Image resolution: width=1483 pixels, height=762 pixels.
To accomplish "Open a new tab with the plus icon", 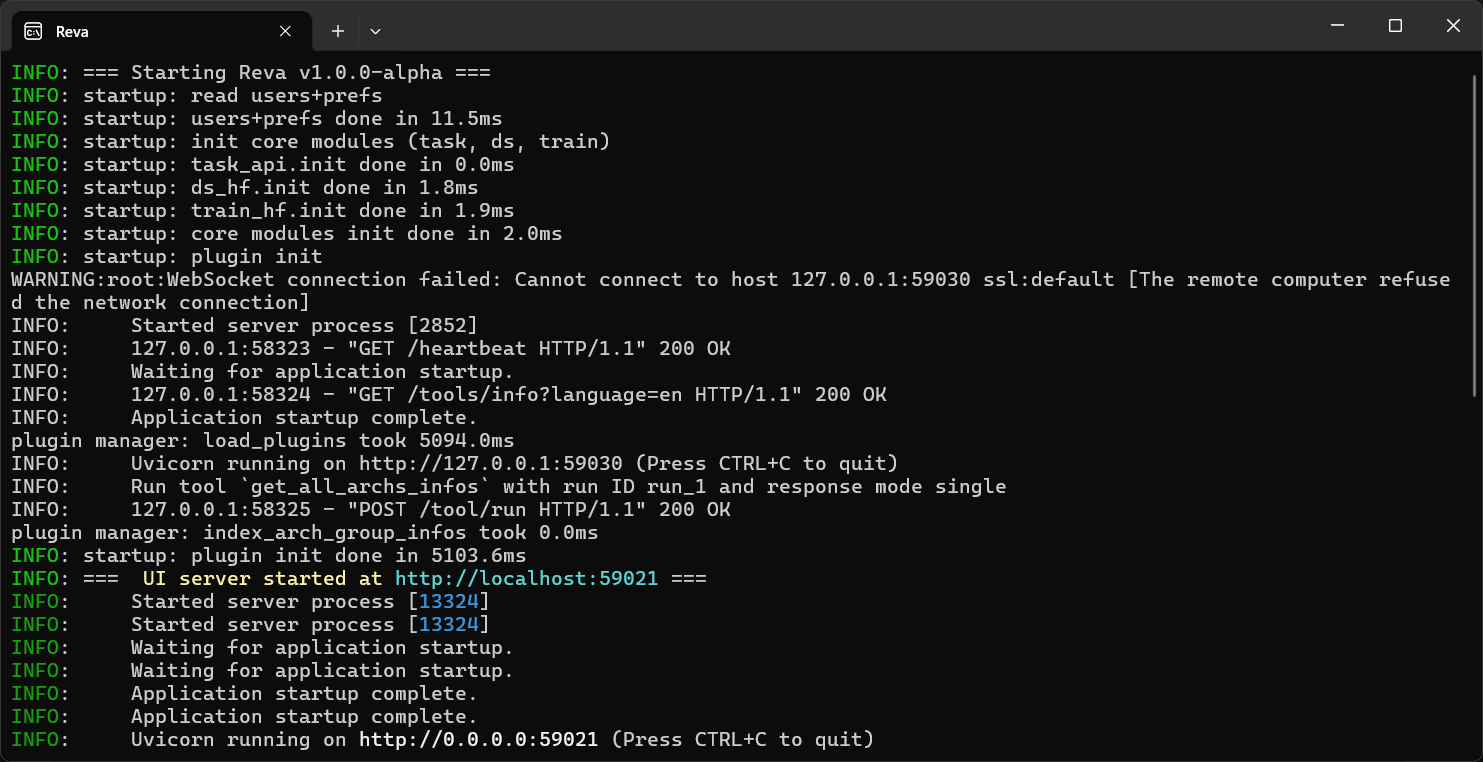I will 338,31.
